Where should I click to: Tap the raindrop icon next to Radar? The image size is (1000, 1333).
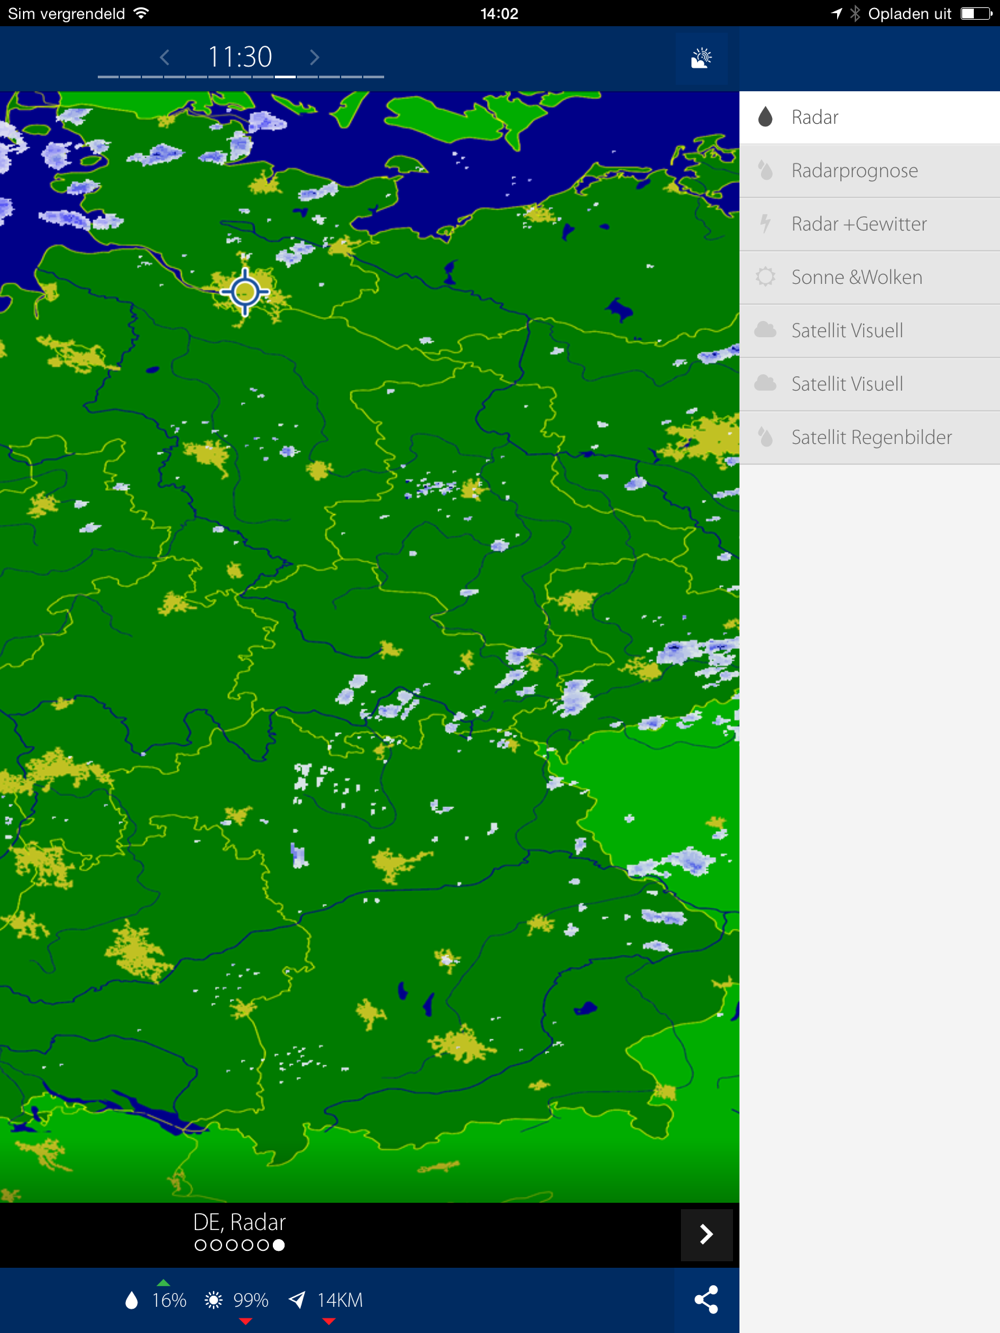coord(765,117)
